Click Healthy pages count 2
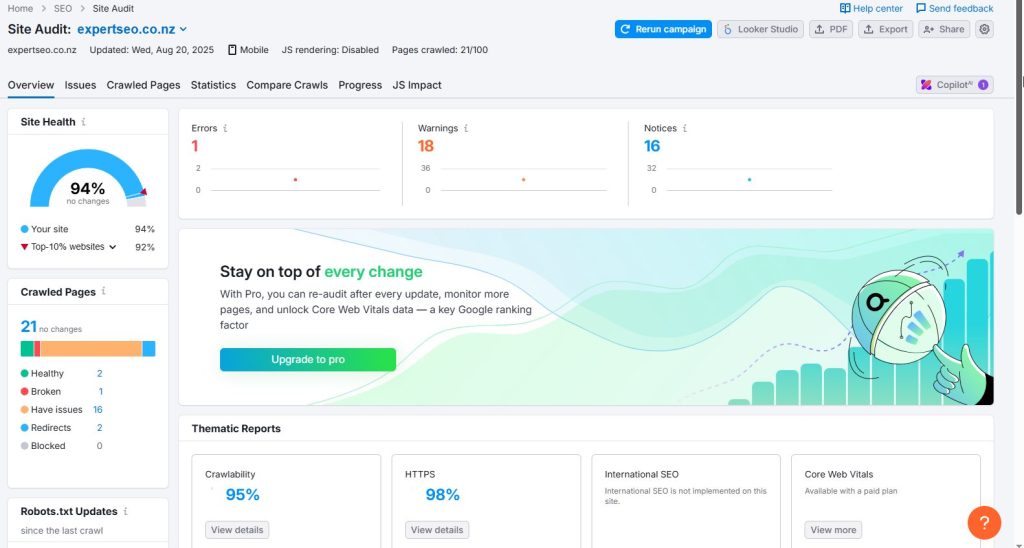Image resolution: width=1024 pixels, height=548 pixels. point(100,374)
